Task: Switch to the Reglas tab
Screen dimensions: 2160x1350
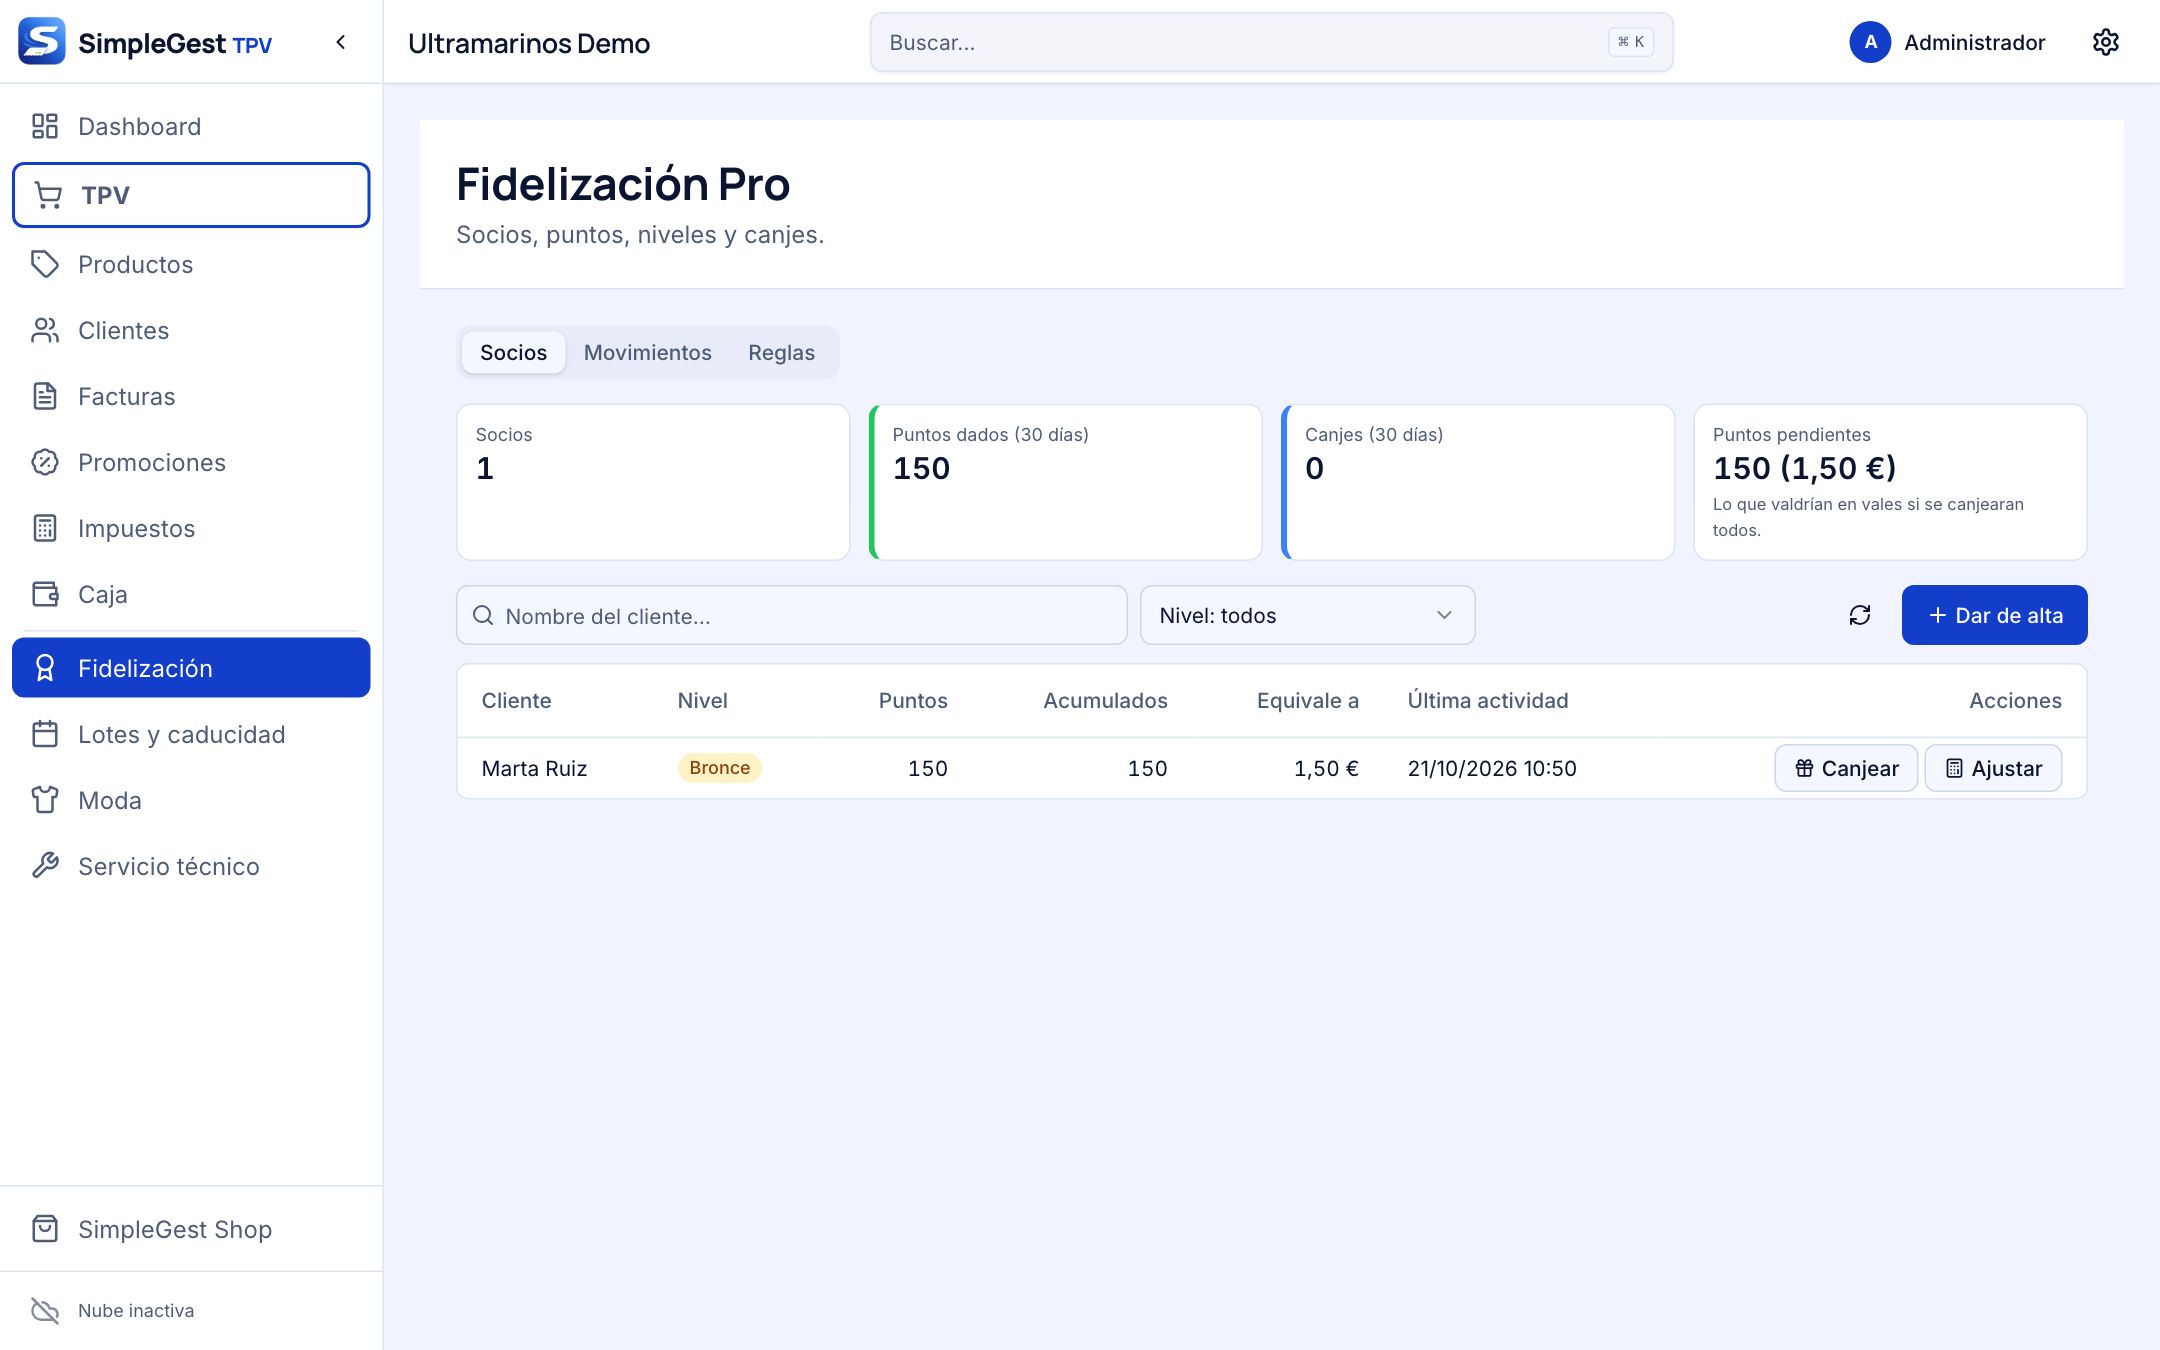Action: (x=781, y=352)
